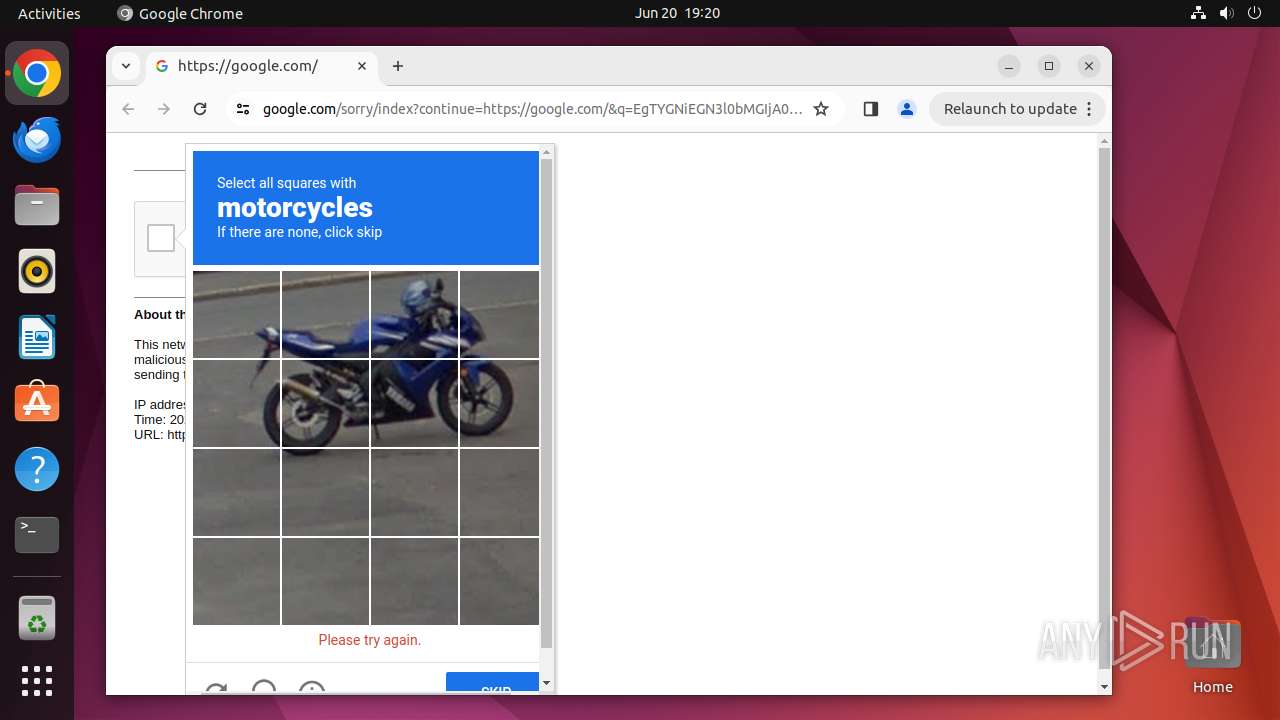Image resolution: width=1280 pixels, height=720 pixels.
Task: Open the Google Chrome app menu
Action: click(180, 13)
